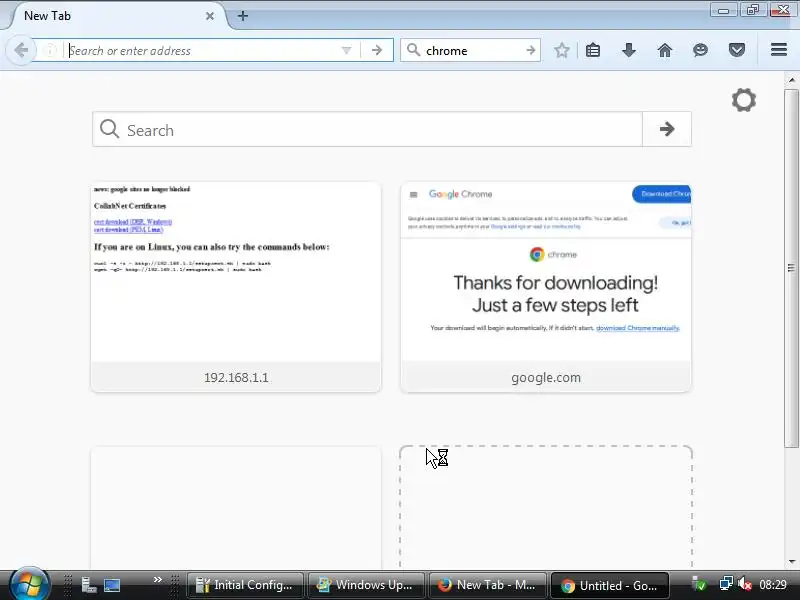Switch to Untitled Google Chrome taskbar button

coord(610,585)
